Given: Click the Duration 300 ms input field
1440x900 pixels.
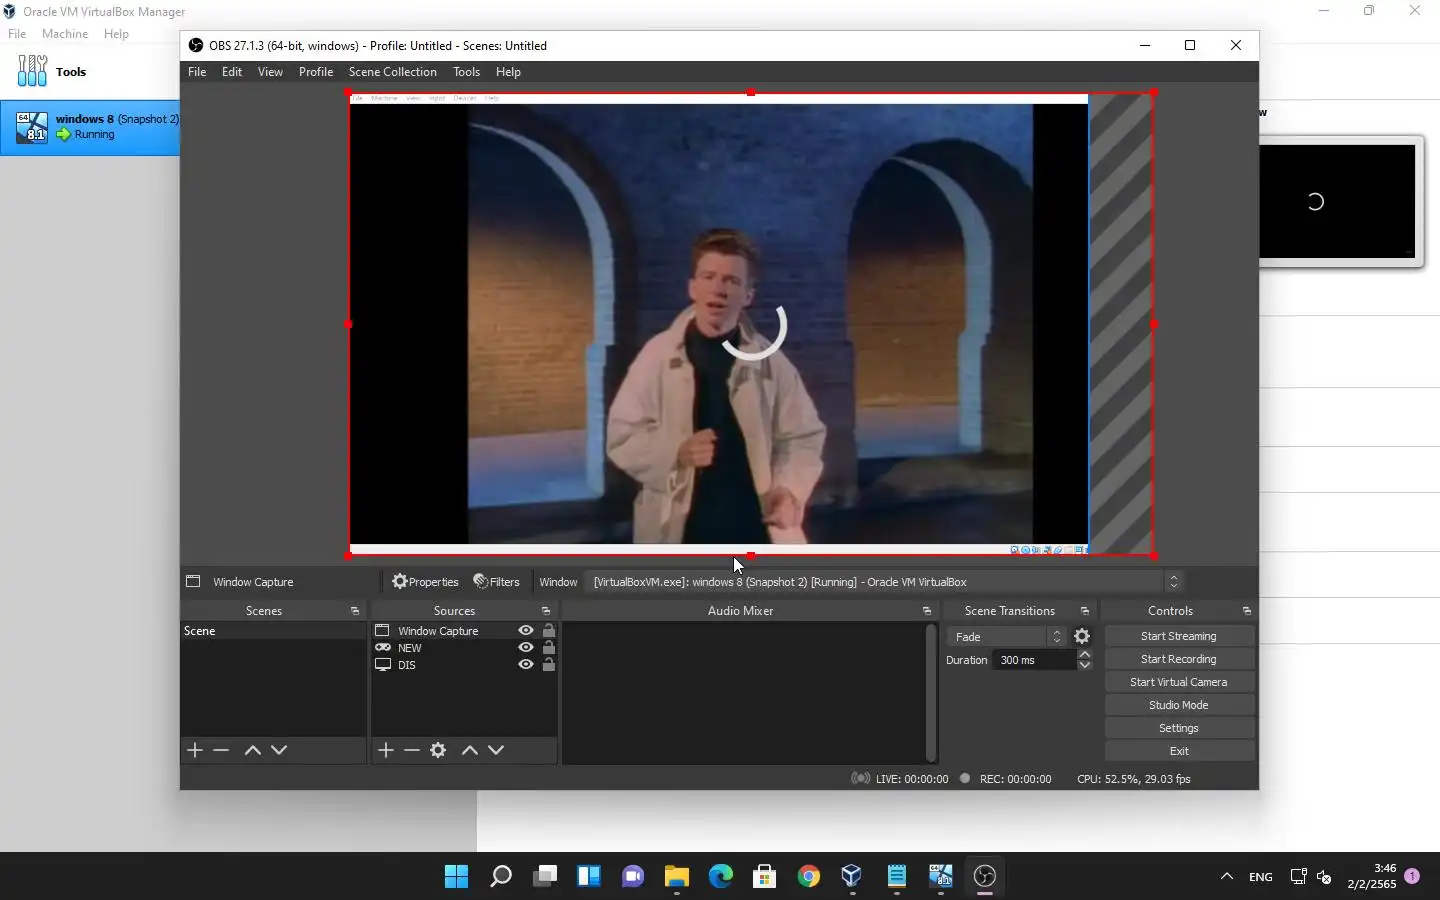Looking at the screenshot, I should 1034,660.
